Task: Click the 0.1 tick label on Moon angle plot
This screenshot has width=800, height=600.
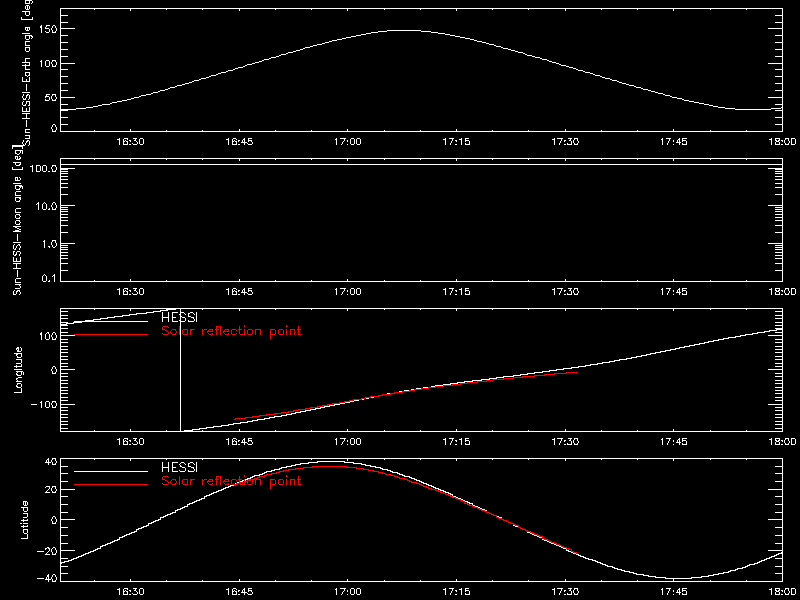Action: (x=49, y=278)
